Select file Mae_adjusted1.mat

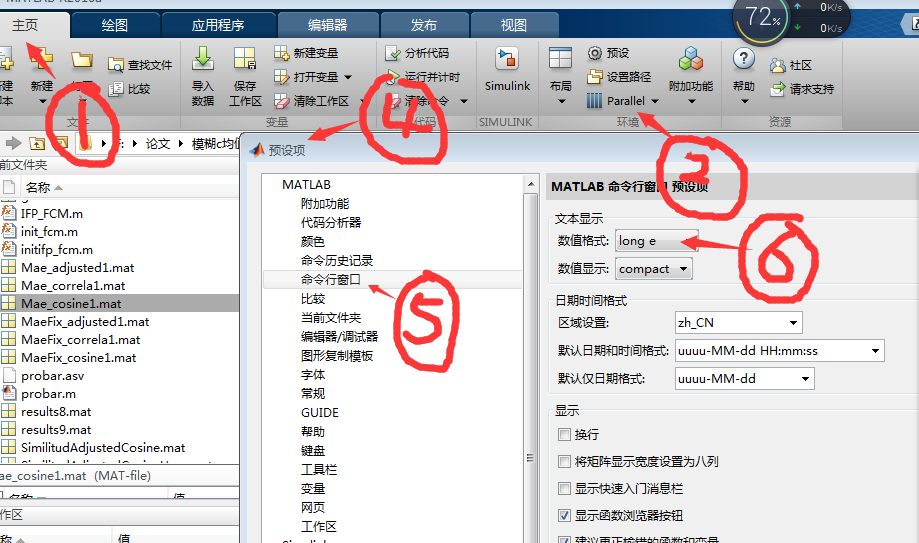click(x=77, y=267)
